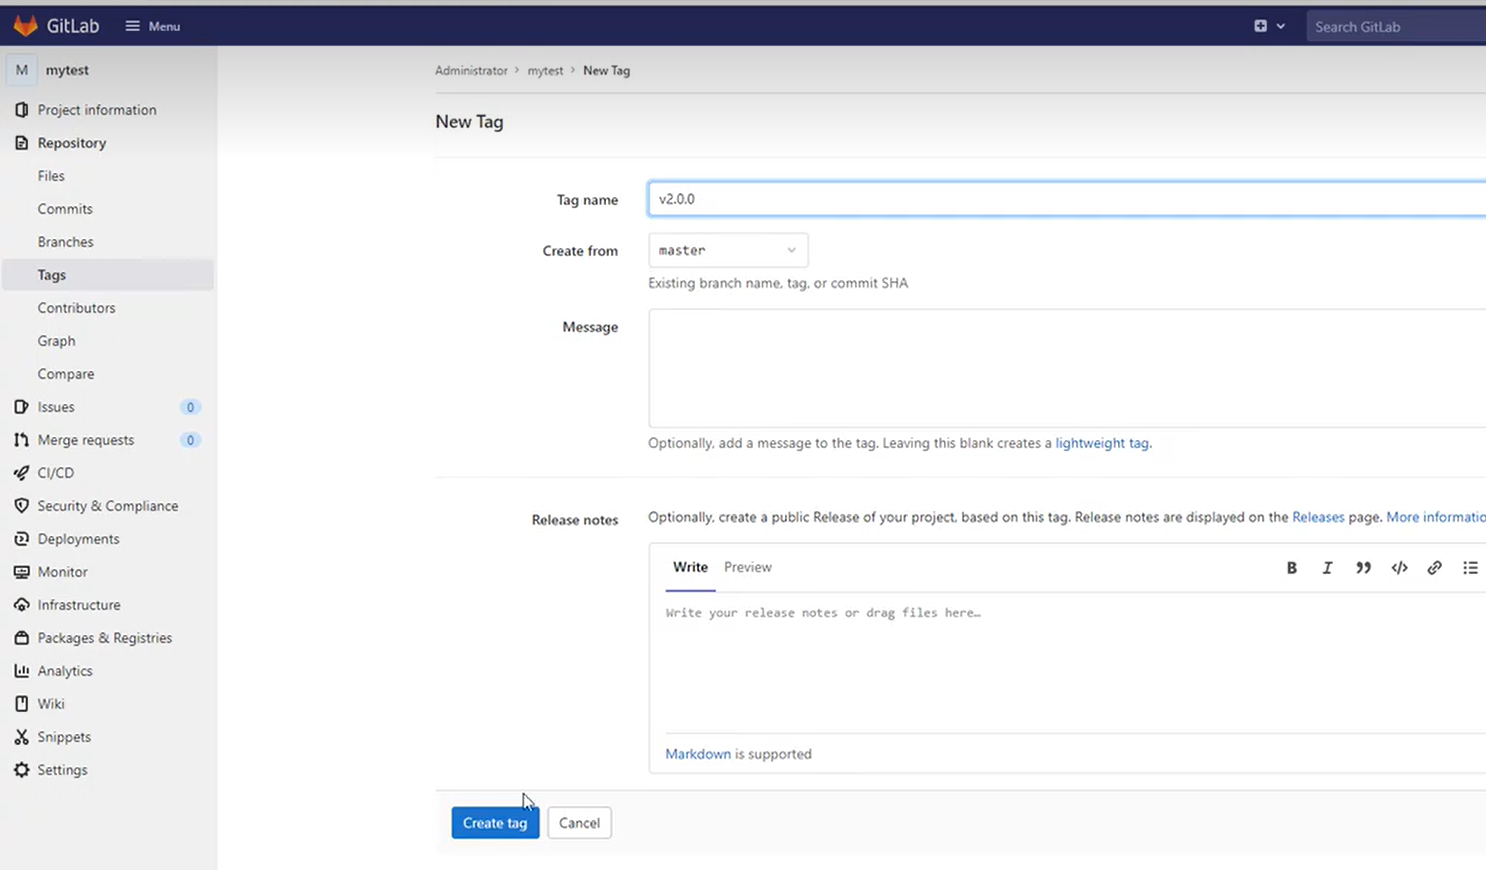Open Compare page in sidebar
Screen dimensions: 1486x870
pos(66,374)
